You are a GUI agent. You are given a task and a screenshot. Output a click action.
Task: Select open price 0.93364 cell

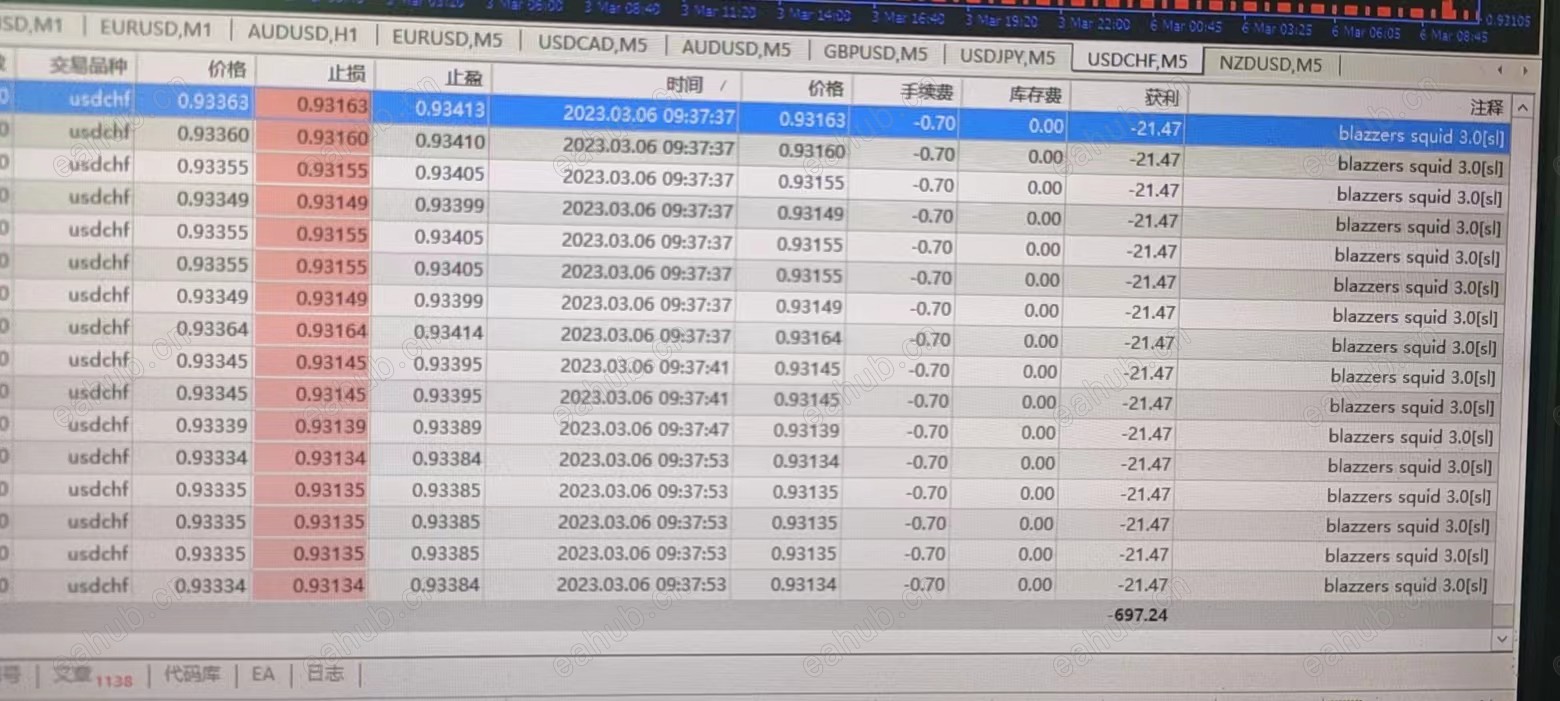[212, 328]
